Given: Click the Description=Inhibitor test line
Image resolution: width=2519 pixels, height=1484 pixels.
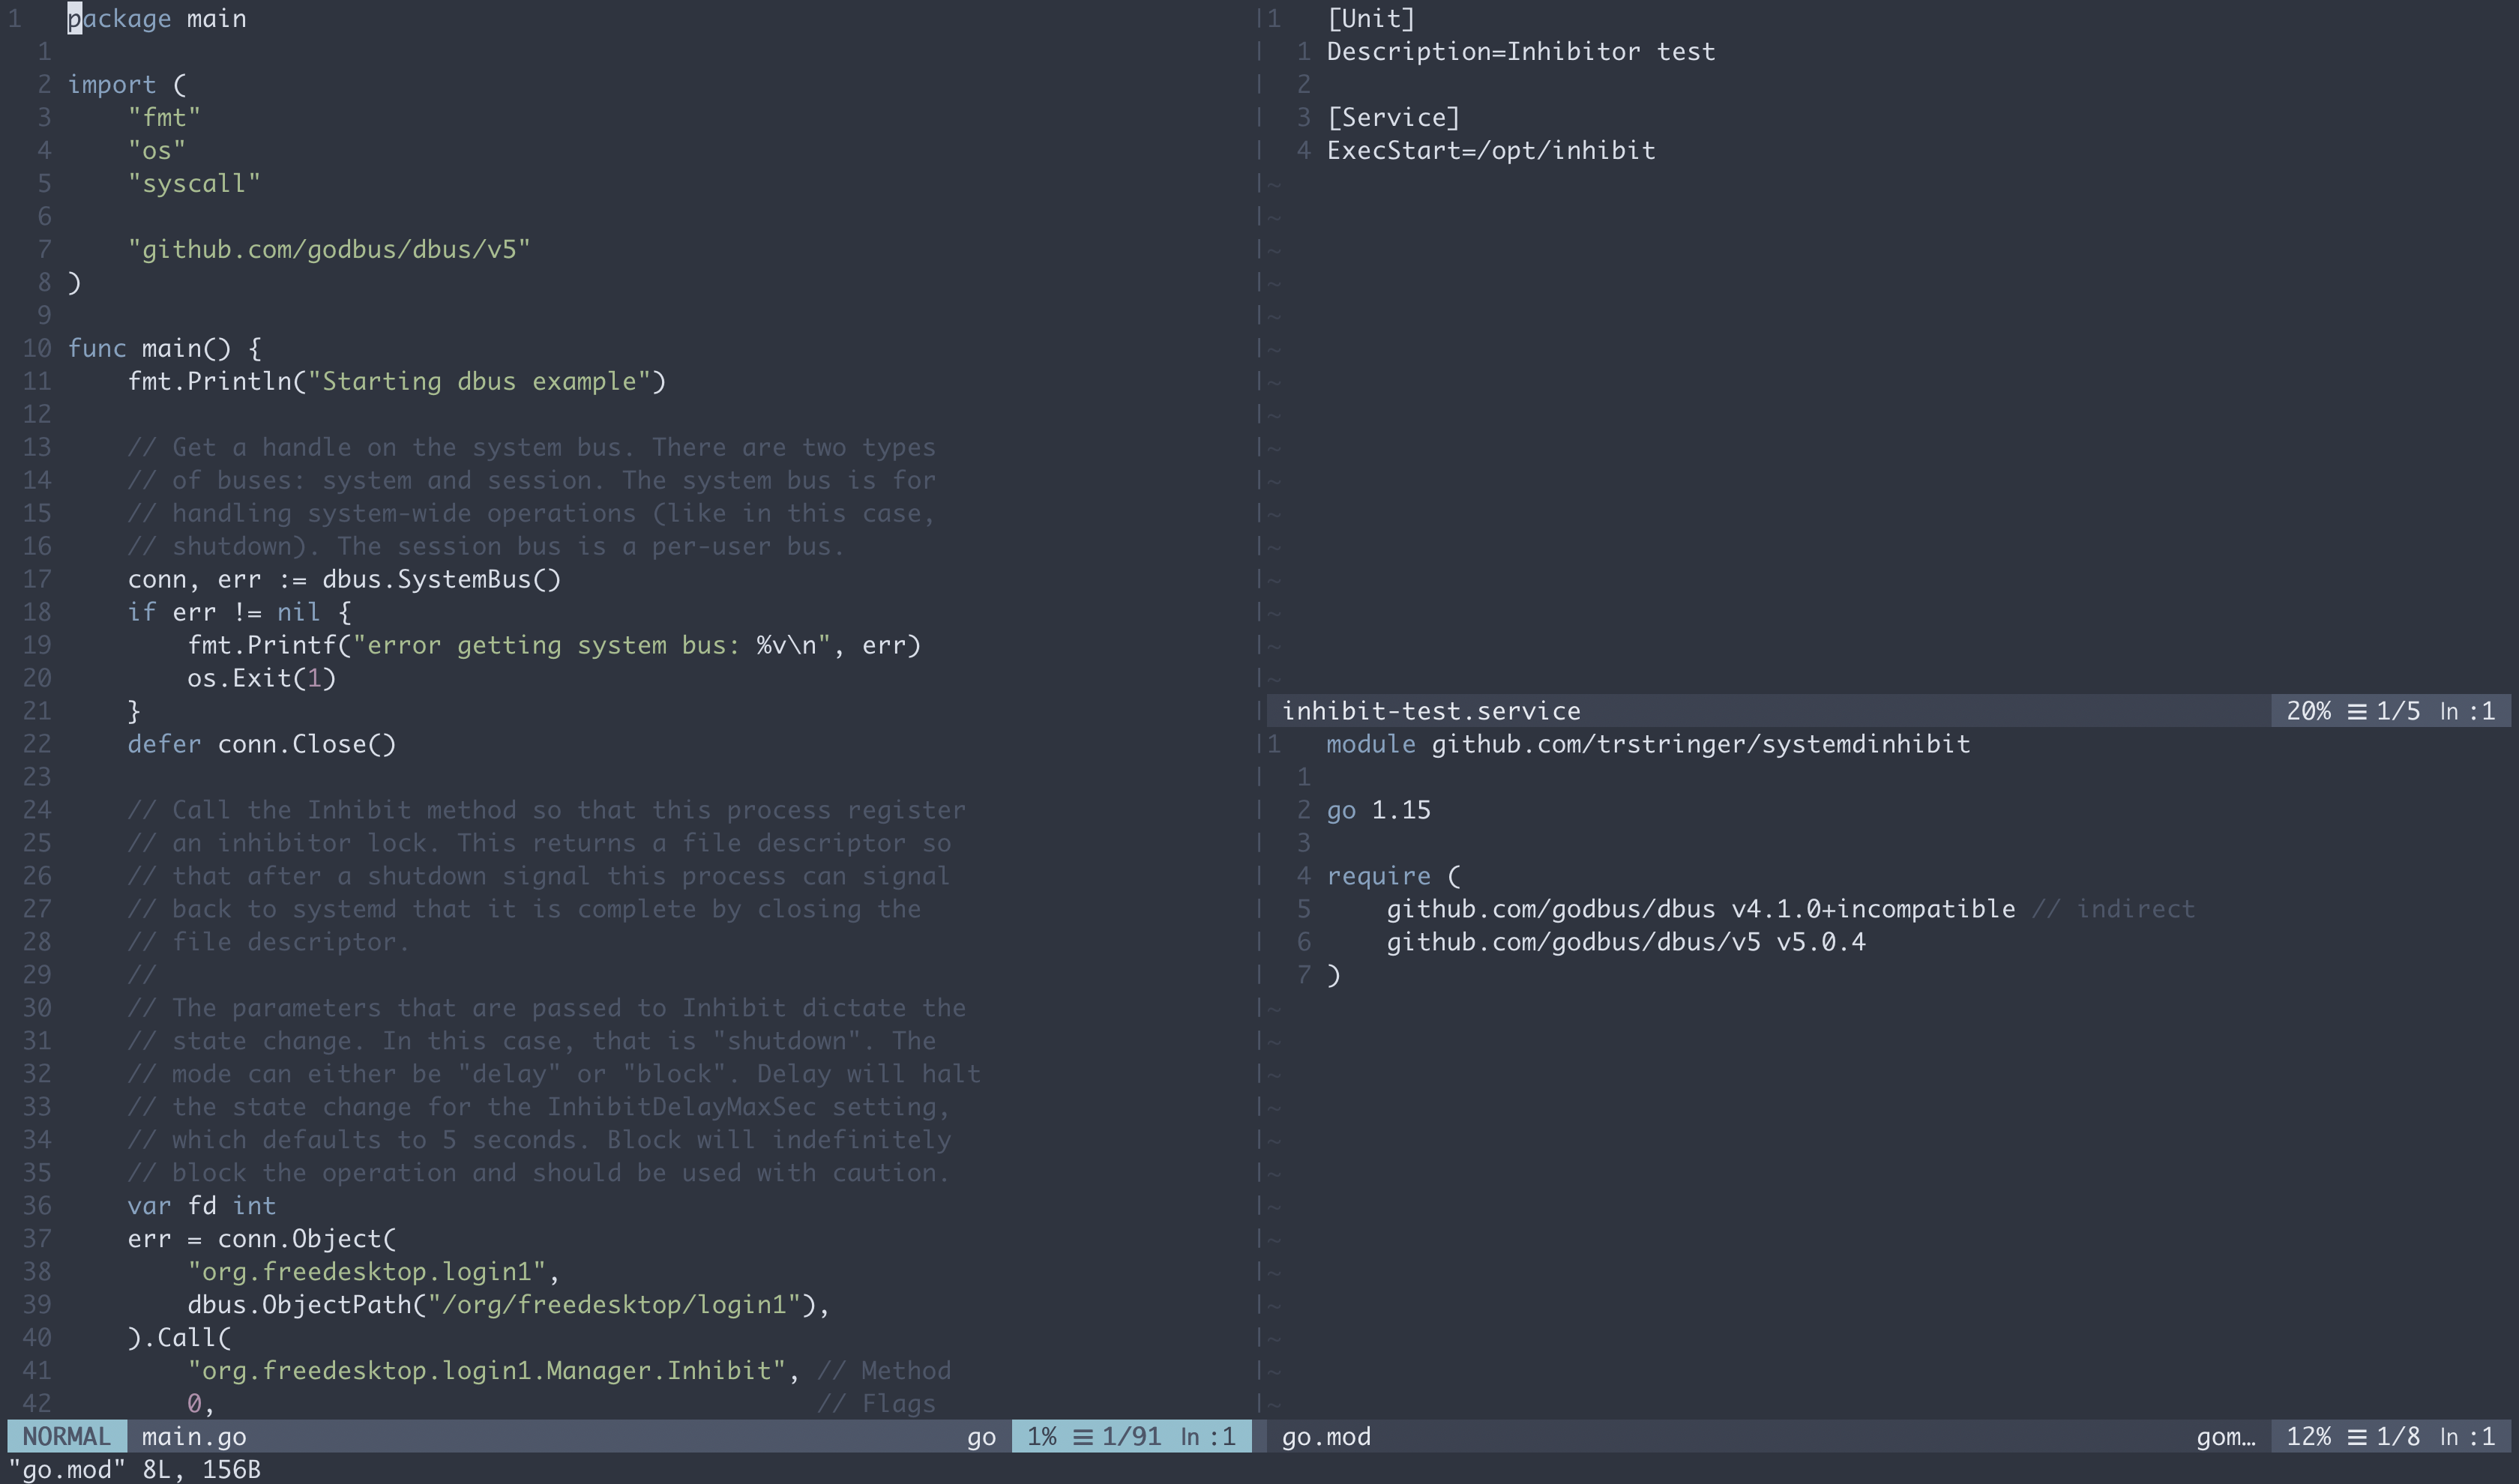Looking at the screenshot, I should [x=1521, y=51].
